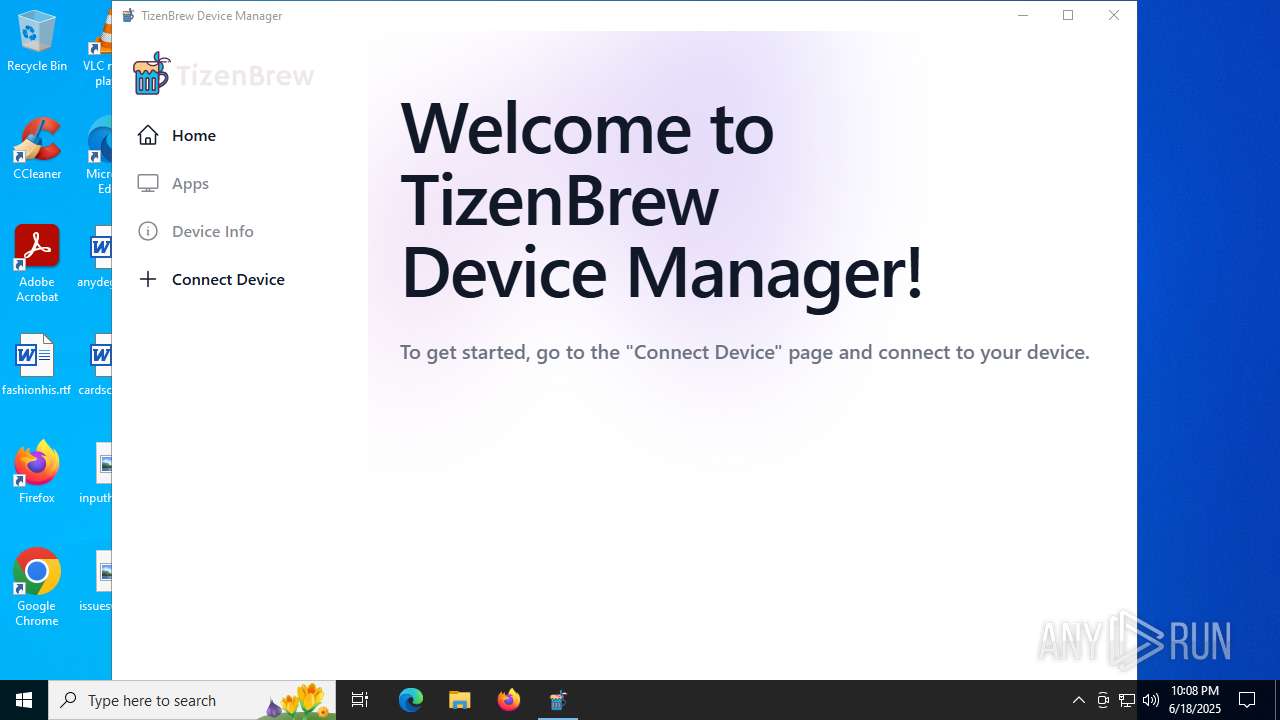Show hidden system tray icons
1280x720 pixels.
[x=1078, y=700]
